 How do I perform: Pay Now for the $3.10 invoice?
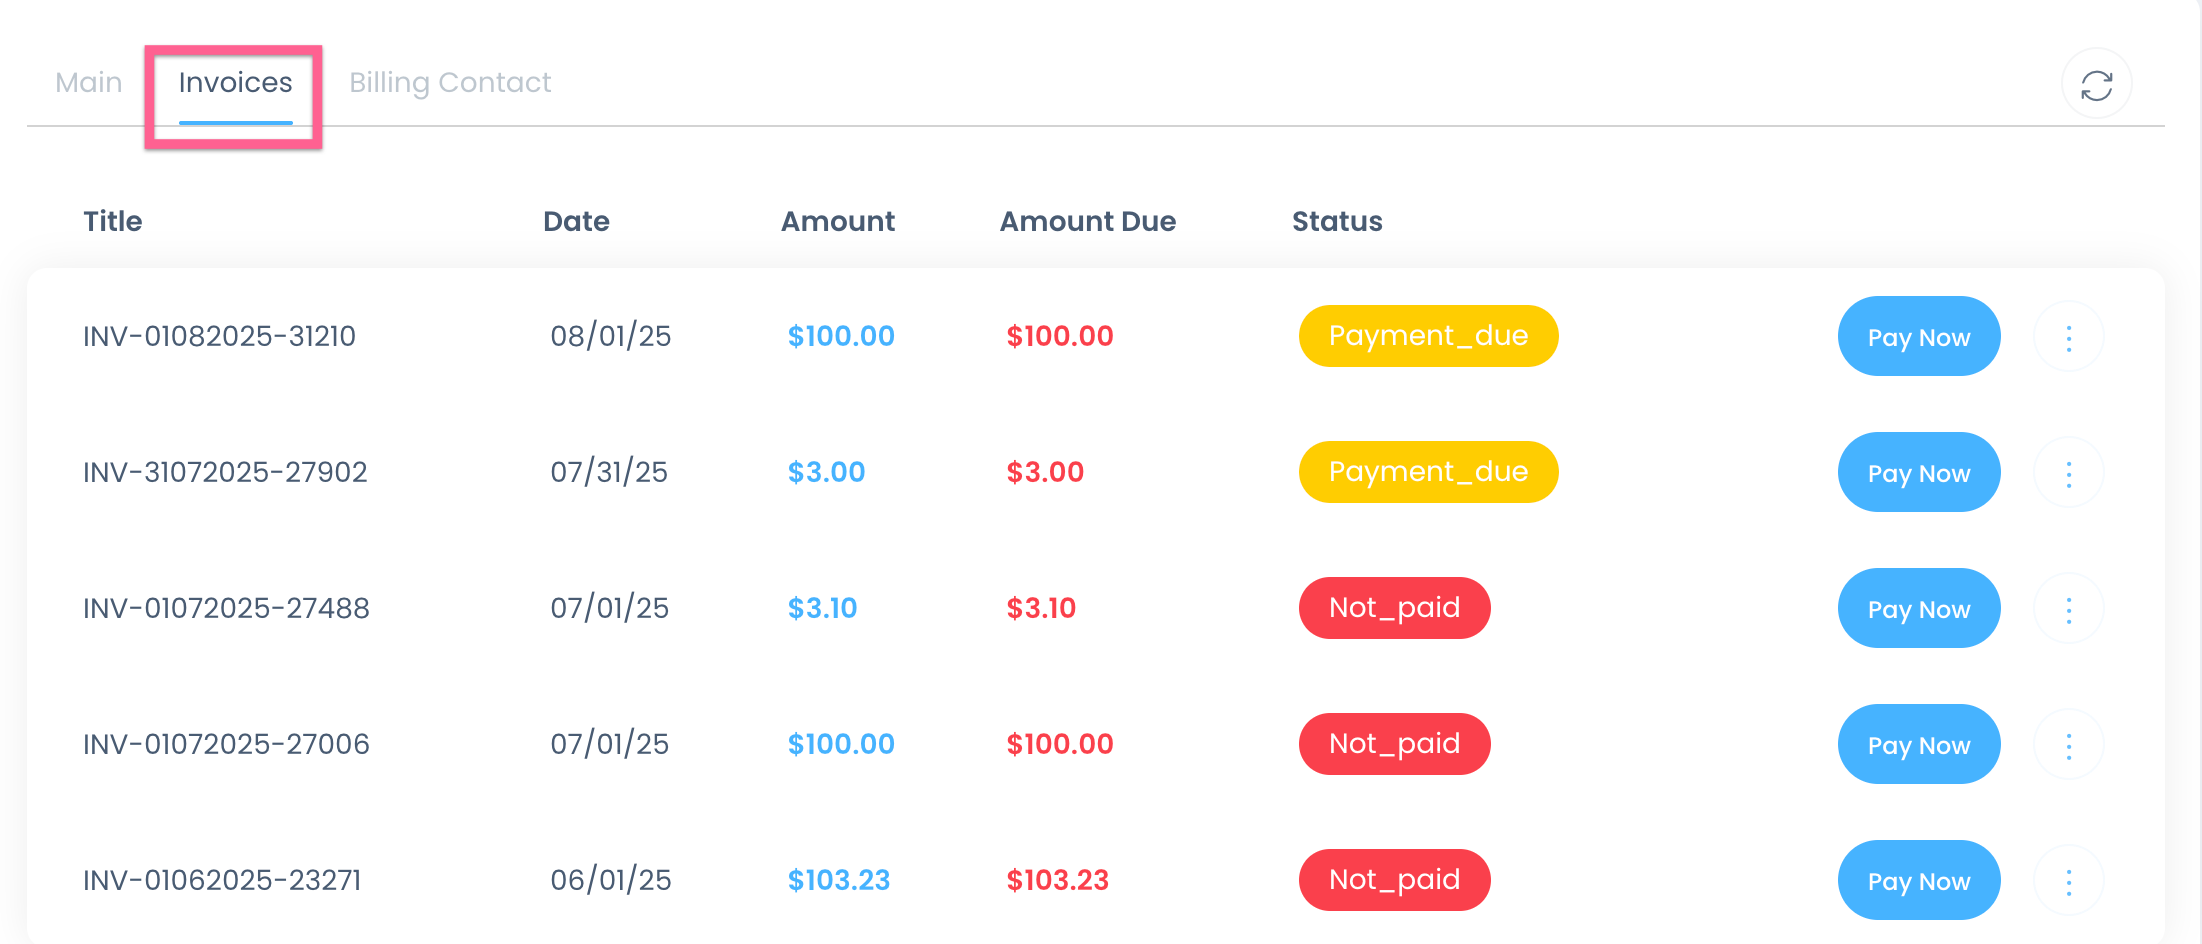(x=1918, y=609)
